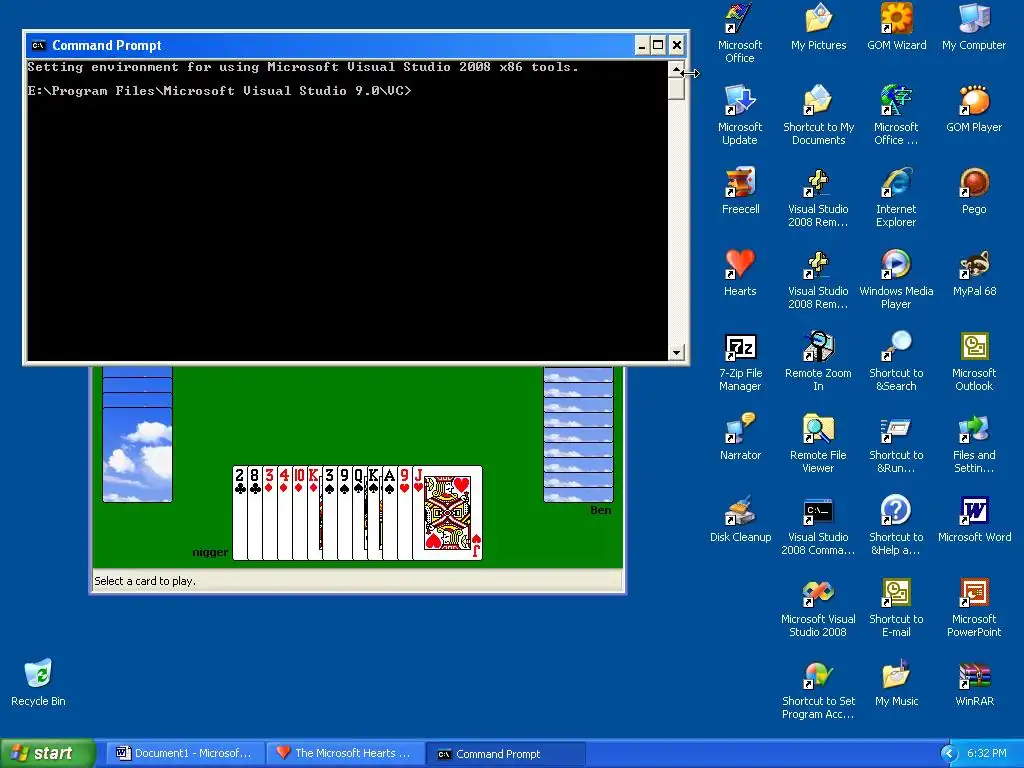Expand hidden tray icons arrow

949,754
